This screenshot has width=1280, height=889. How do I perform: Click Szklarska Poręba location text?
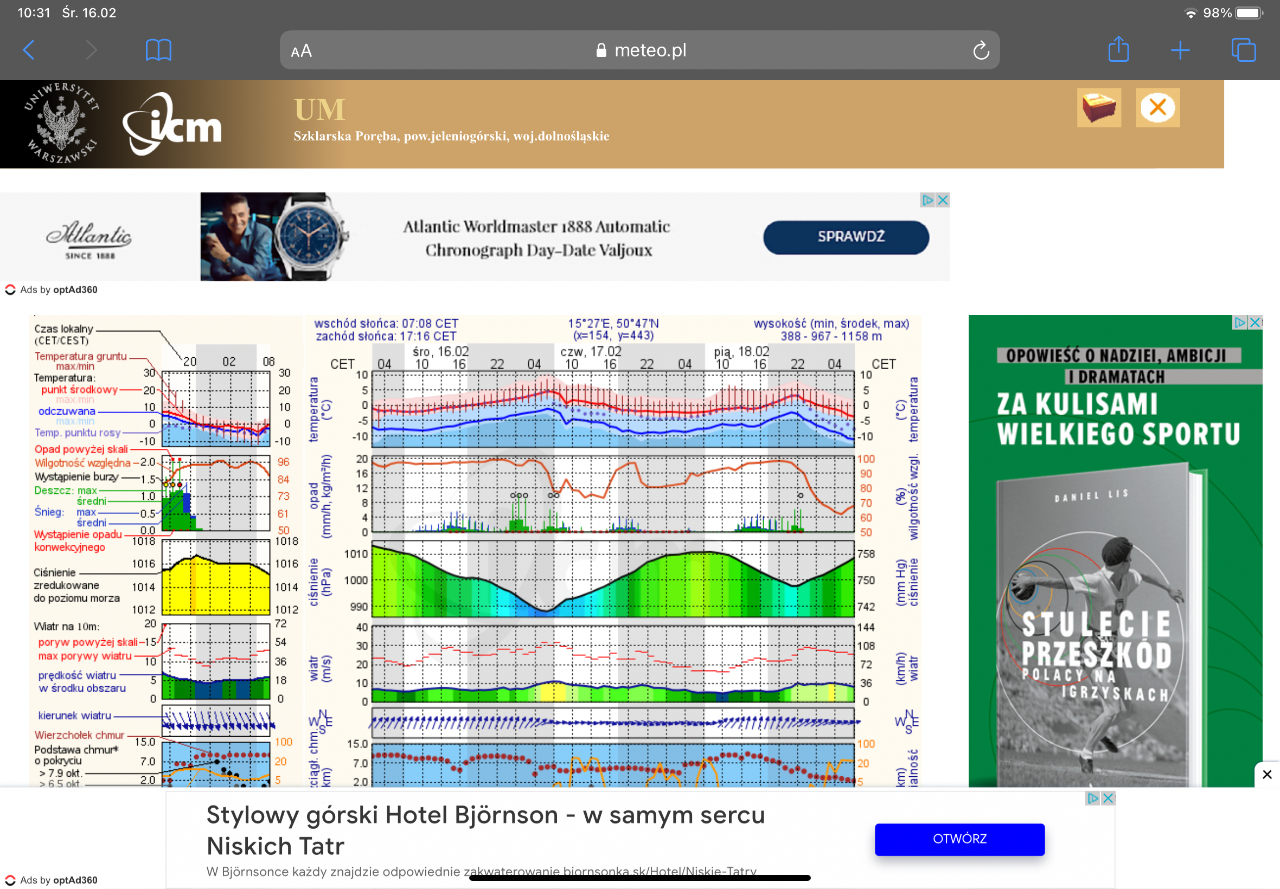point(451,136)
